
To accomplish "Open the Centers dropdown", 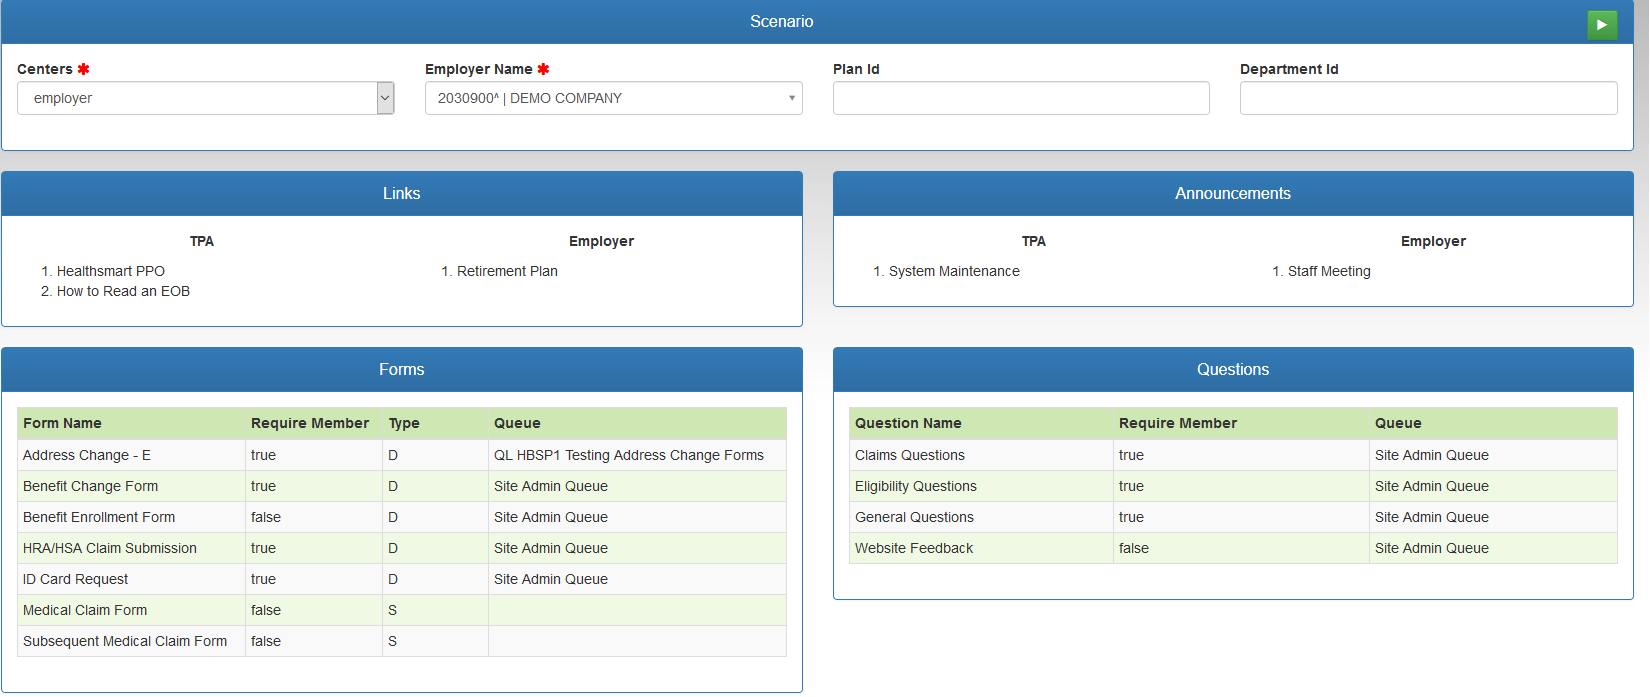I will click(x=205, y=98).
